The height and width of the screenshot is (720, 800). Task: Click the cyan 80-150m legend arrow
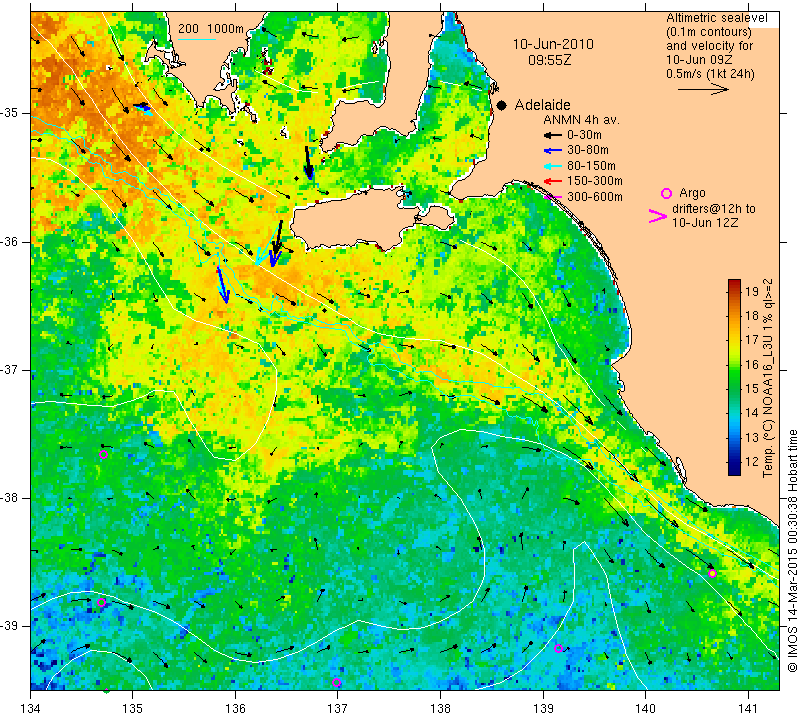tap(552, 166)
